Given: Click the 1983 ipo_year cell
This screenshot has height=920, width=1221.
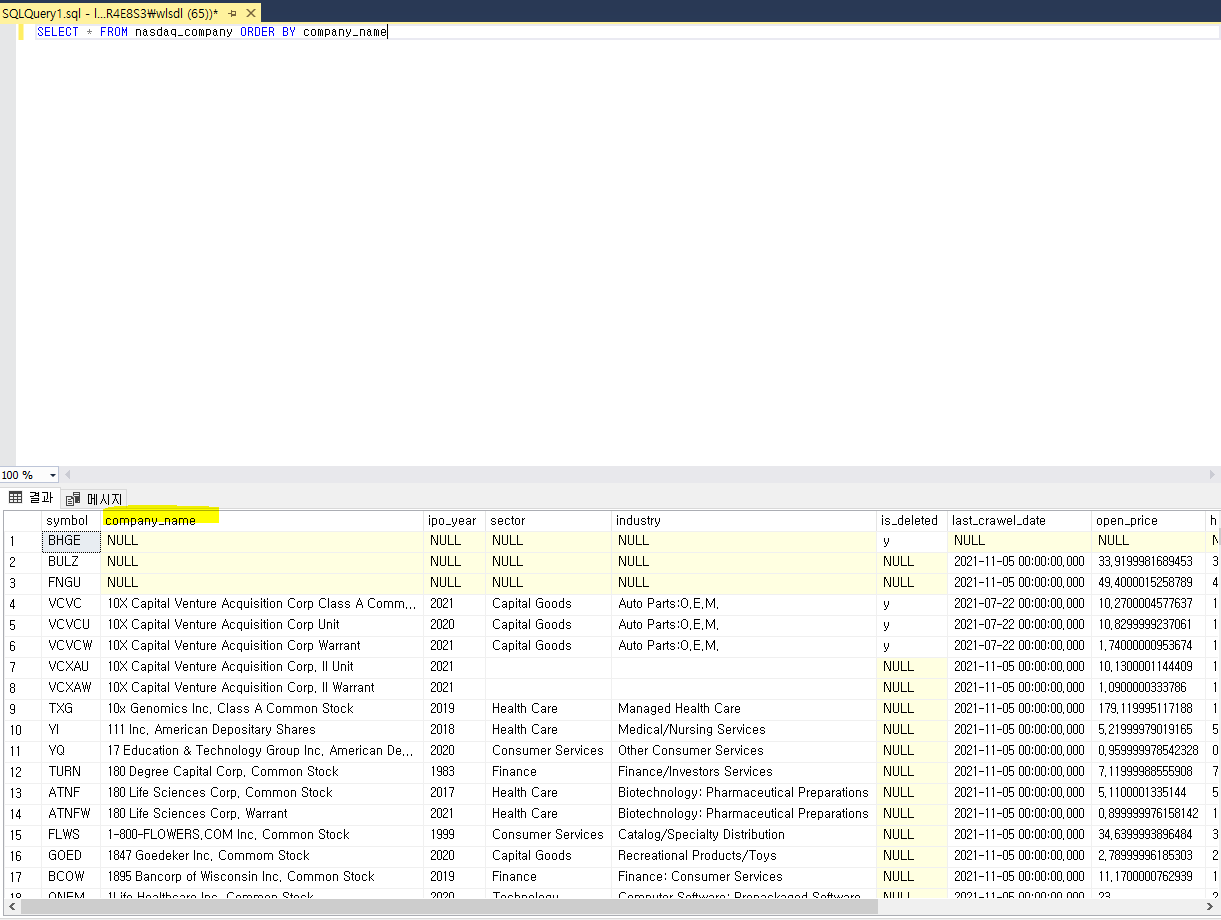Looking at the screenshot, I should click(x=455, y=772).
